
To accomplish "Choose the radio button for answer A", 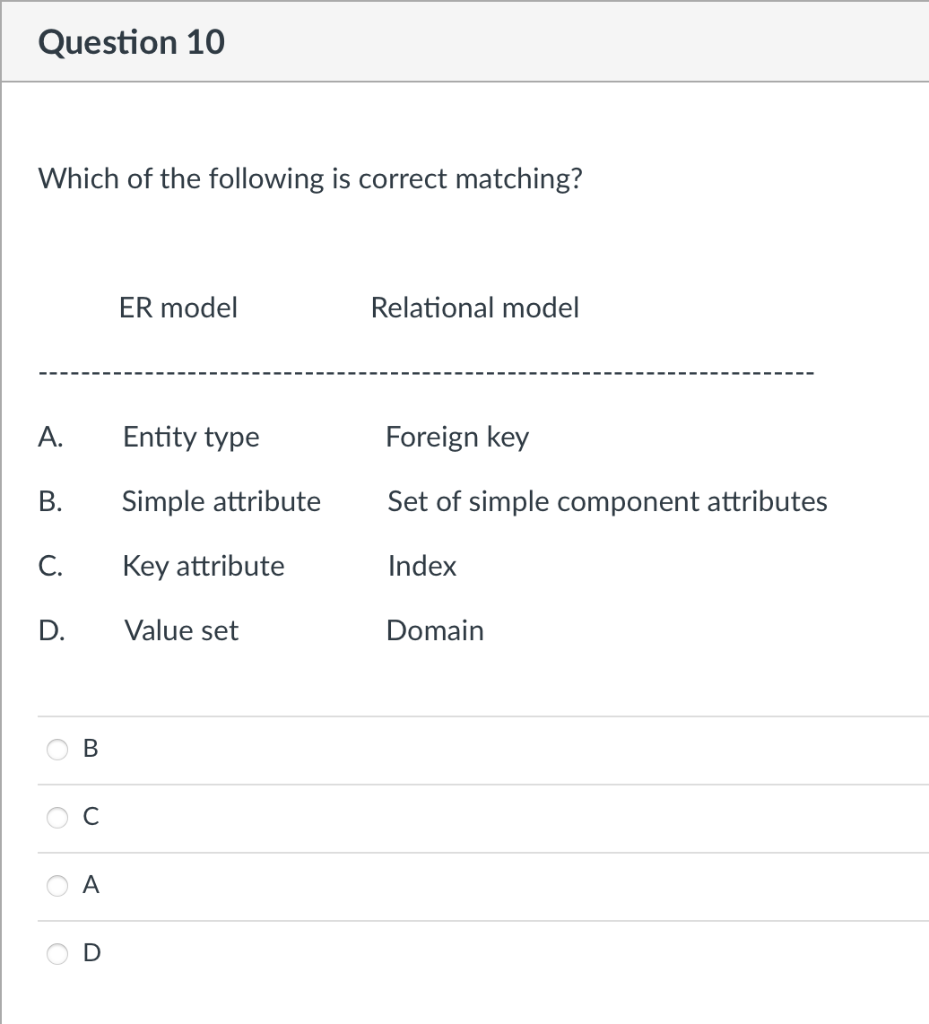I will [x=58, y=885].
